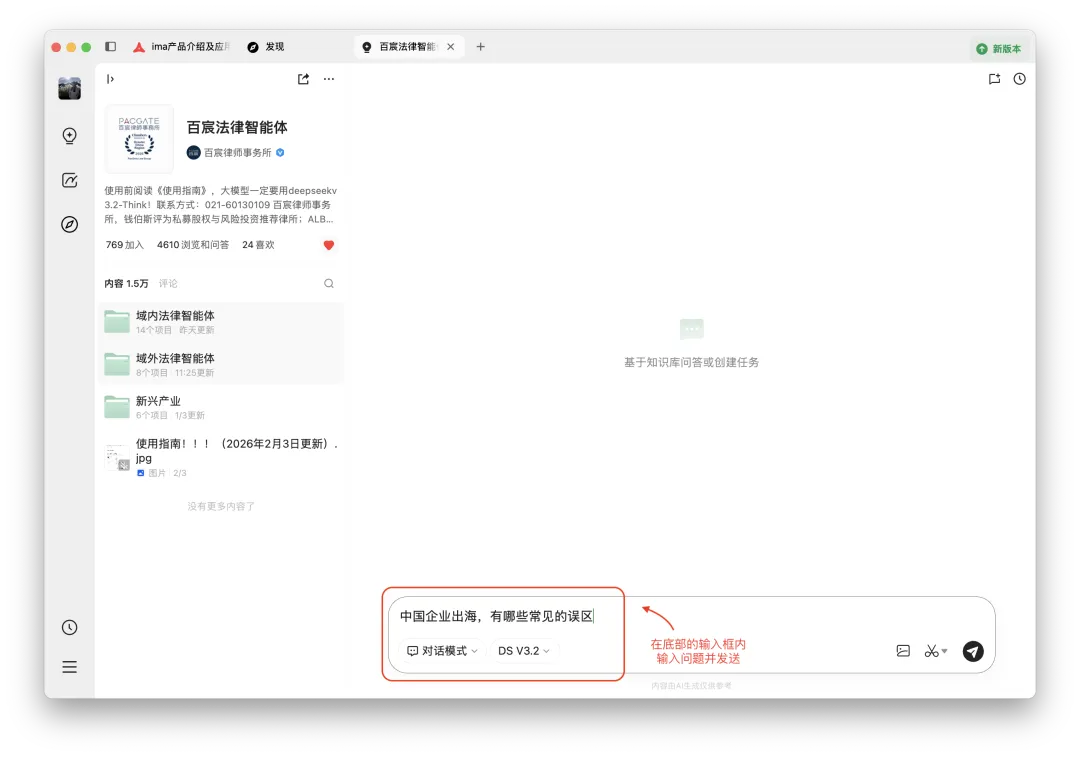The width and height of the screenshot is (1080, 757).
Task: Attach an image via picture icon
Action: 903,651
